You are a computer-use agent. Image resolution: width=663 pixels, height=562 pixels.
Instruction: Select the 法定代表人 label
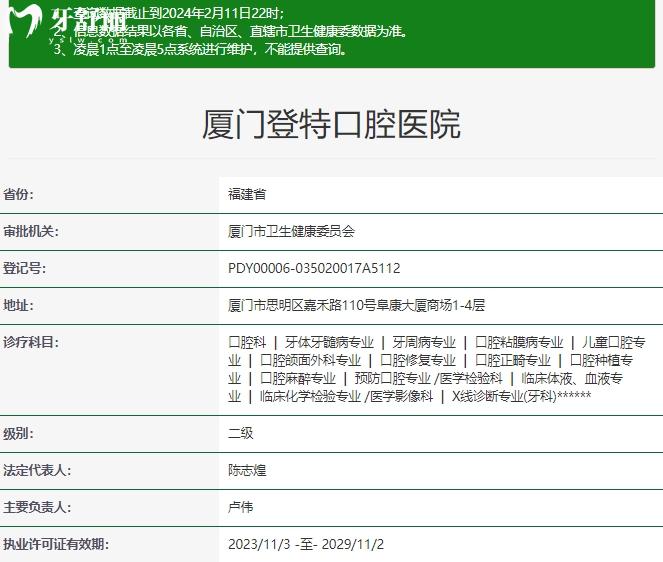pyautogui.click(x=37, y=471)
